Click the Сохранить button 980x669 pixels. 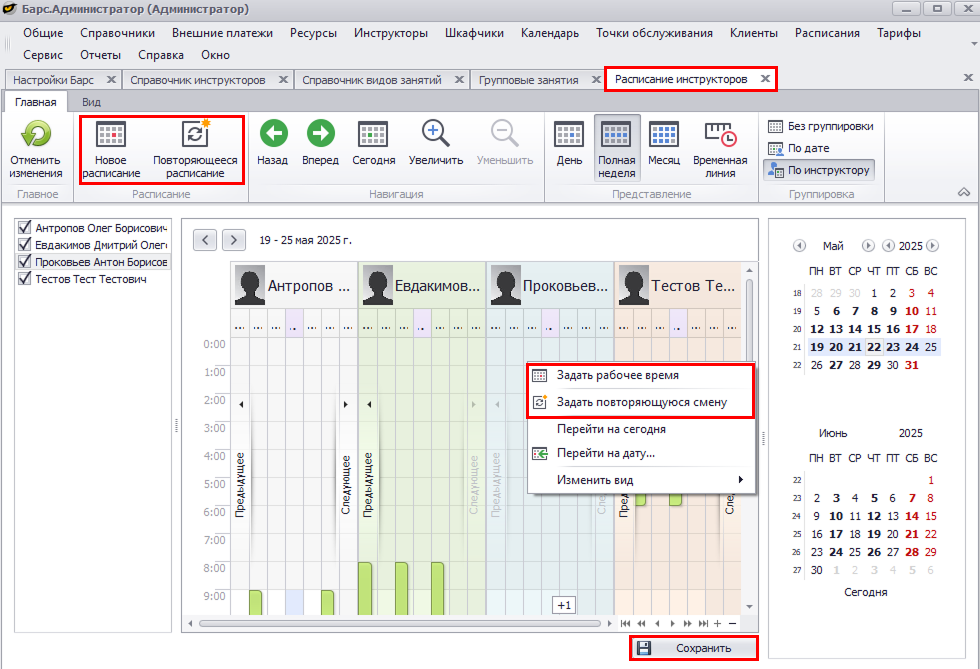pos(694,648)
